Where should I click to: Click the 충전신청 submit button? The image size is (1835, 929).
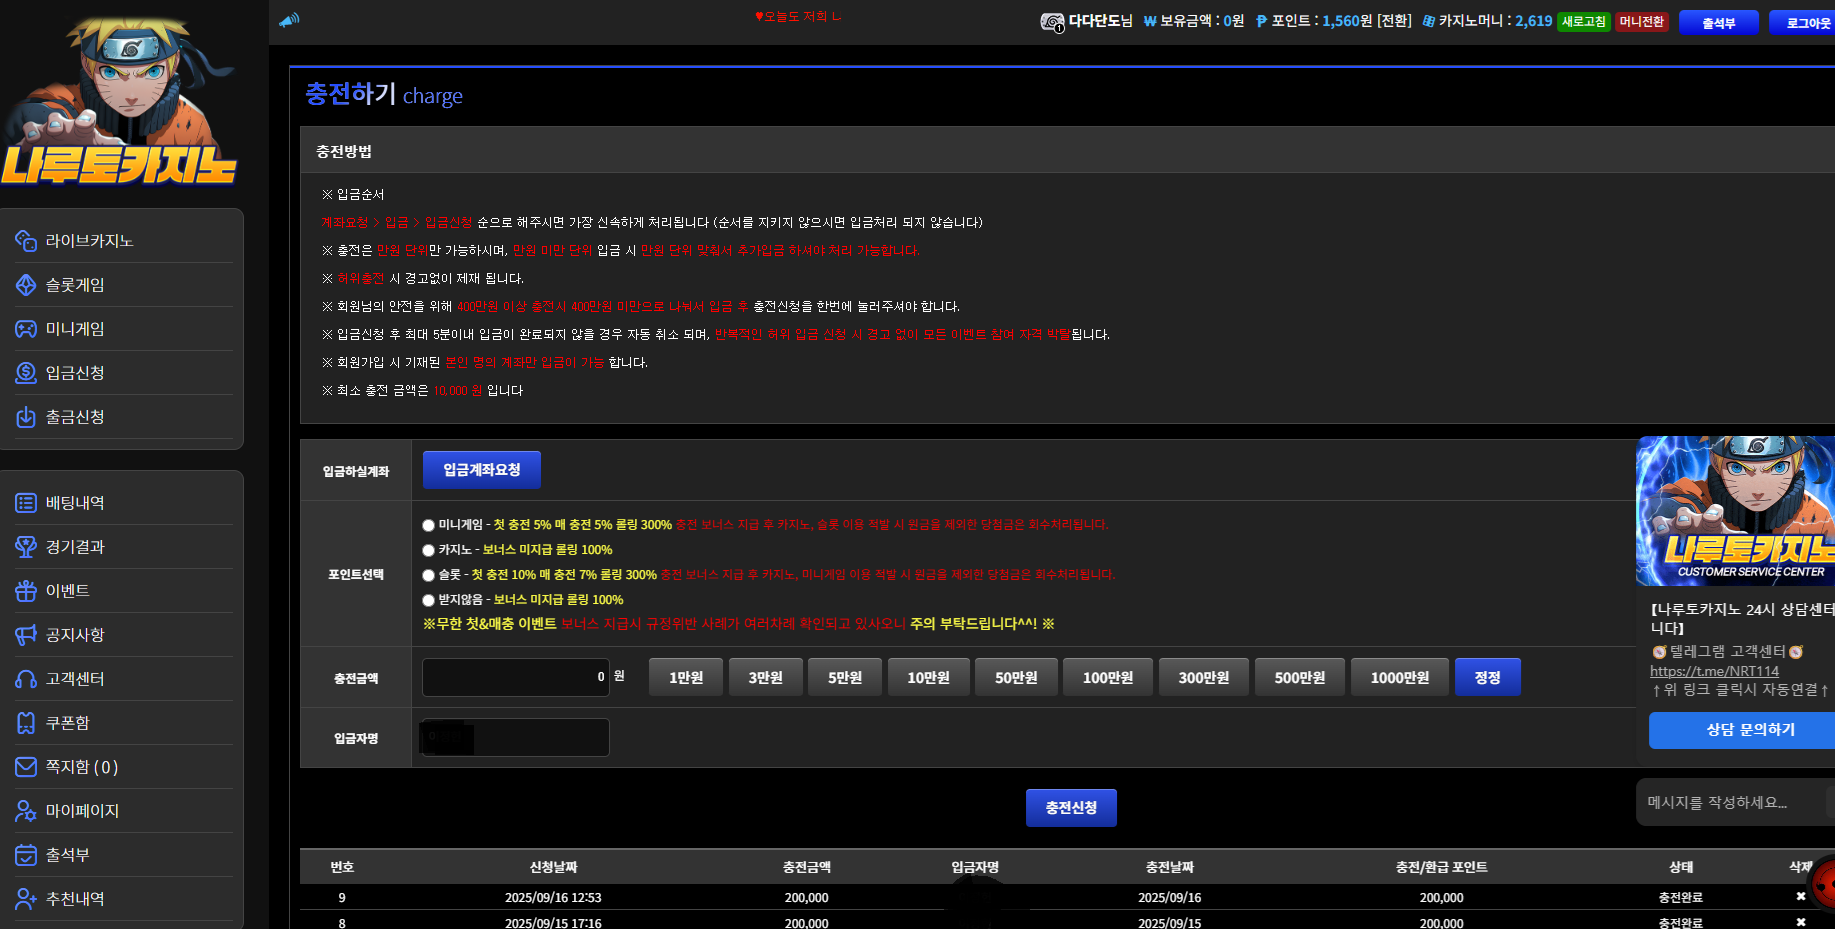click(1071, 808)
